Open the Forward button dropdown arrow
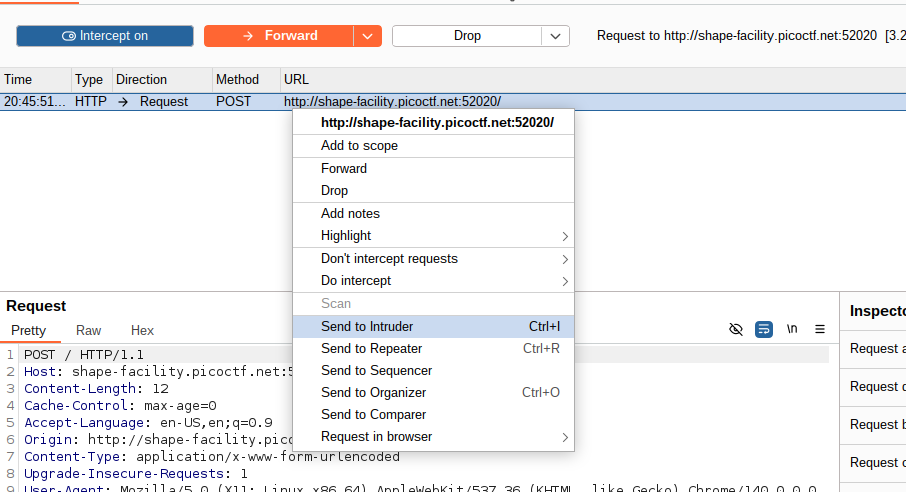This screenshot has height=492, width=906. point(367,36)
